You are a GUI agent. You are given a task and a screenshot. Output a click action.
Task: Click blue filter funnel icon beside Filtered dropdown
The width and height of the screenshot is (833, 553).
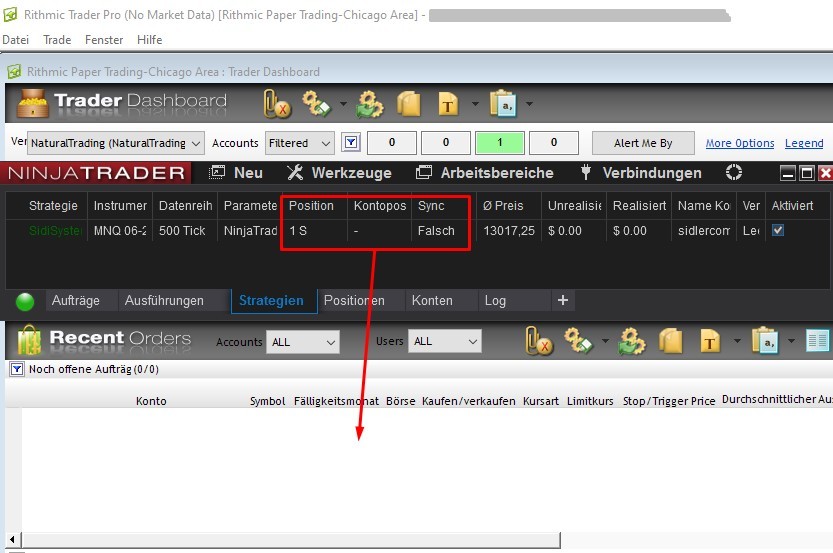pyautogui.click(x=351, y=142)
